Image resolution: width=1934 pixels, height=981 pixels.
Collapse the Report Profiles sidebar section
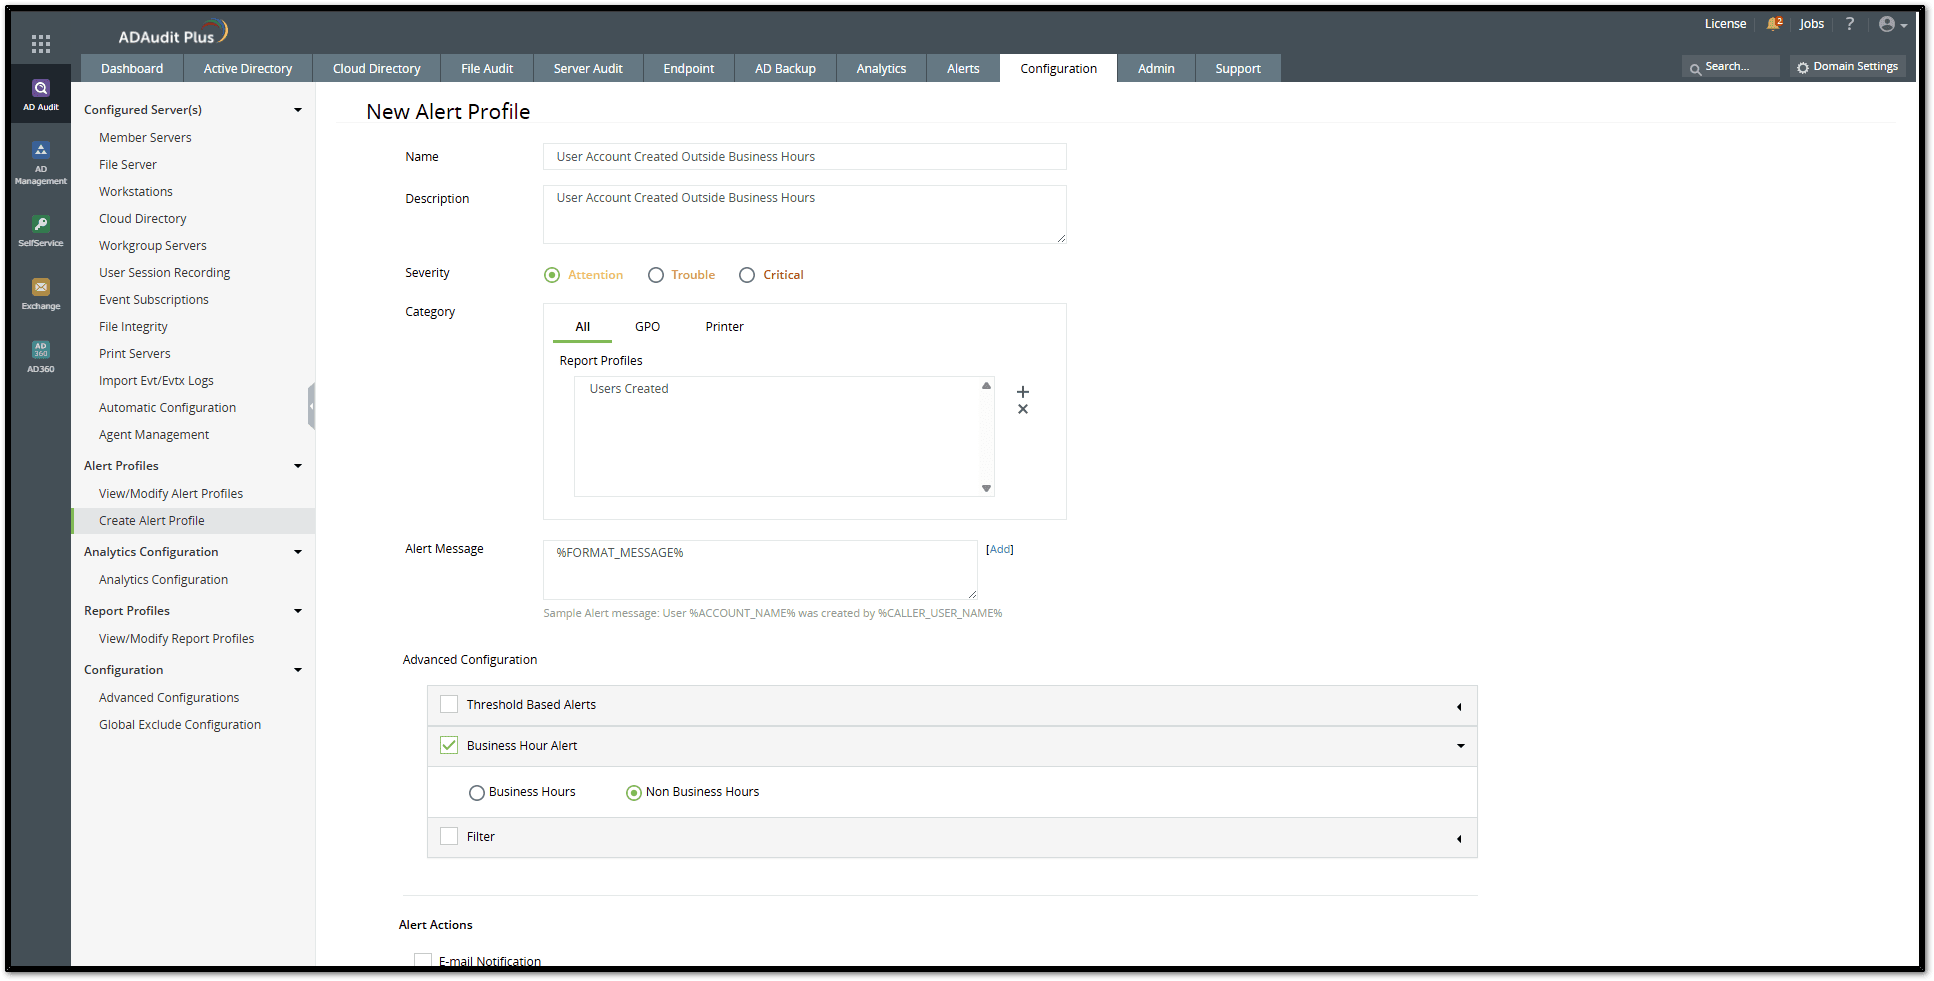click(298, 611)
